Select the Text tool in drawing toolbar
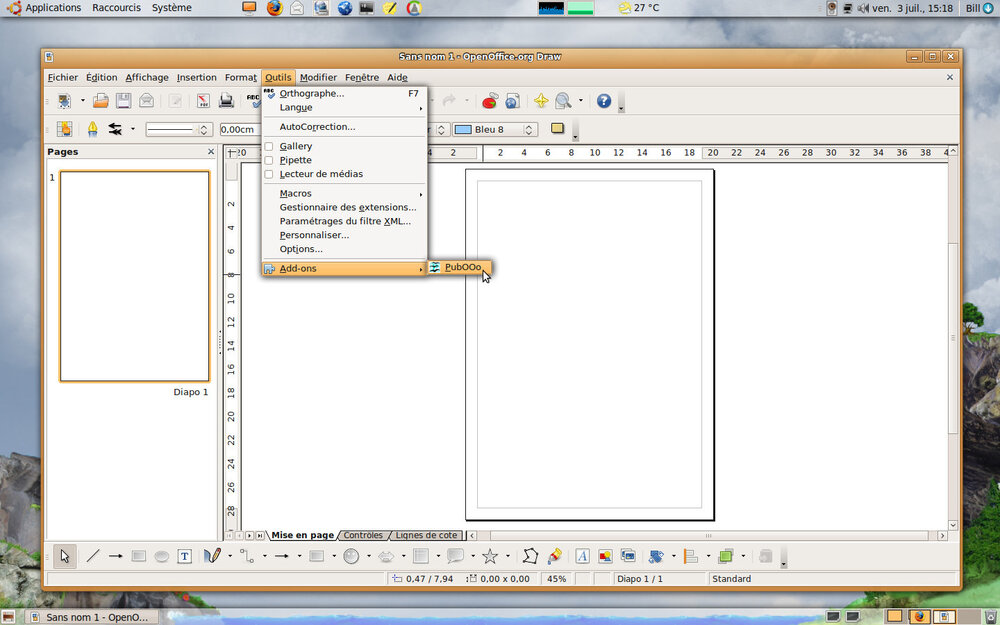Viewport: 1000px width, 625px height. pyautogui.click(x=185, y=556)
